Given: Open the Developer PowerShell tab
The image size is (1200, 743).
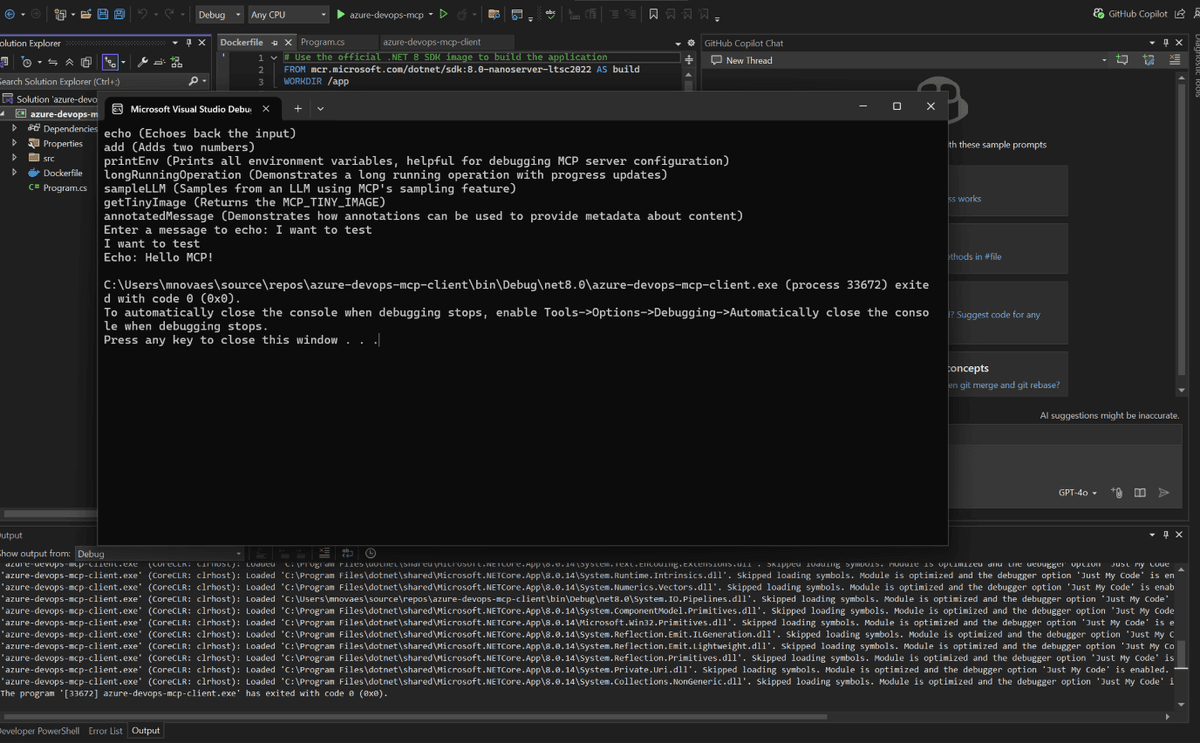Looking at the screenshot, I should coord(39,731).
